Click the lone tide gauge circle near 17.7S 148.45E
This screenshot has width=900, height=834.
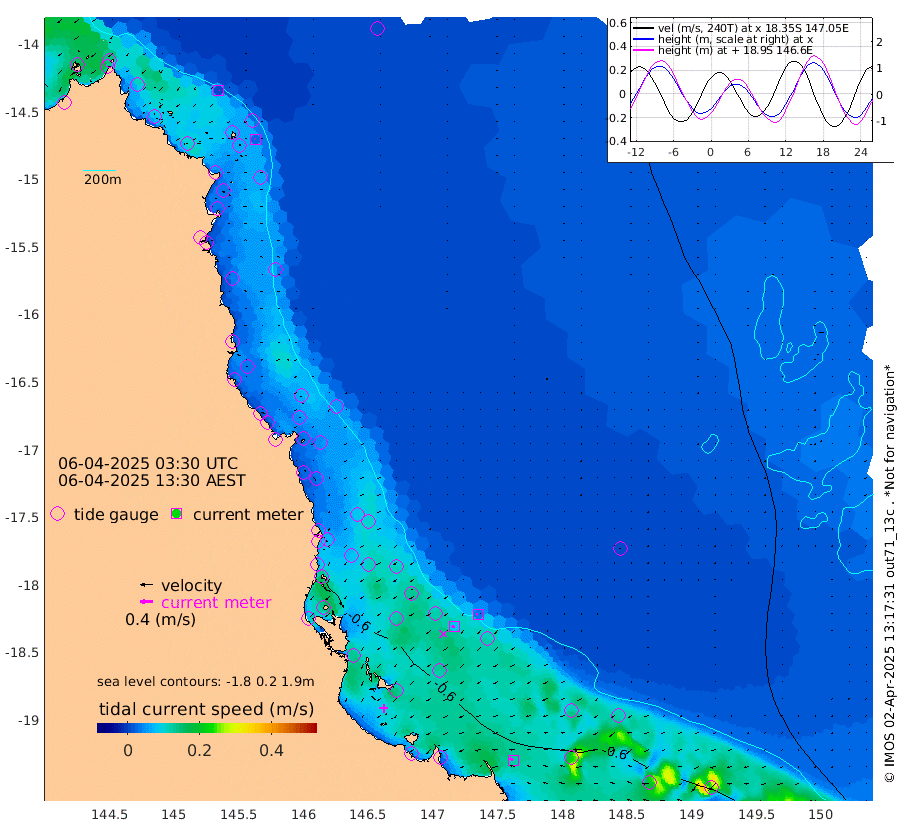coord(620,548)
